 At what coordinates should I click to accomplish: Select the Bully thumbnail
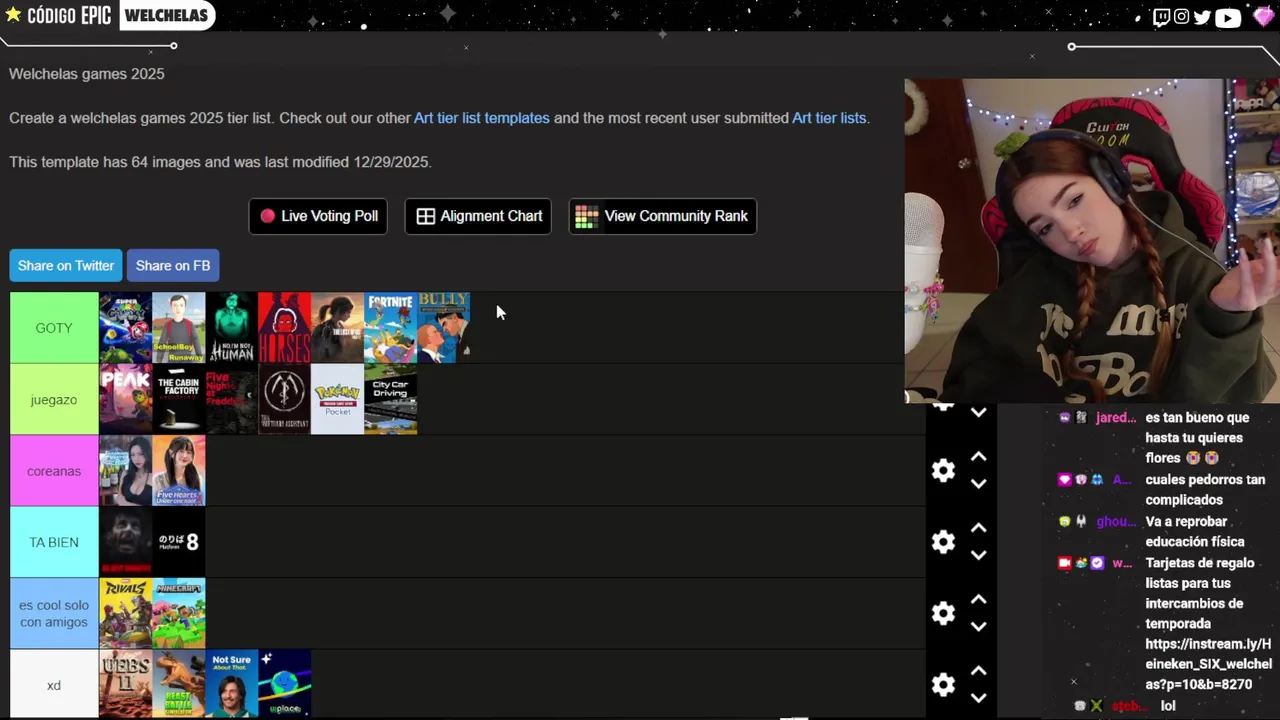pos(443,328)
